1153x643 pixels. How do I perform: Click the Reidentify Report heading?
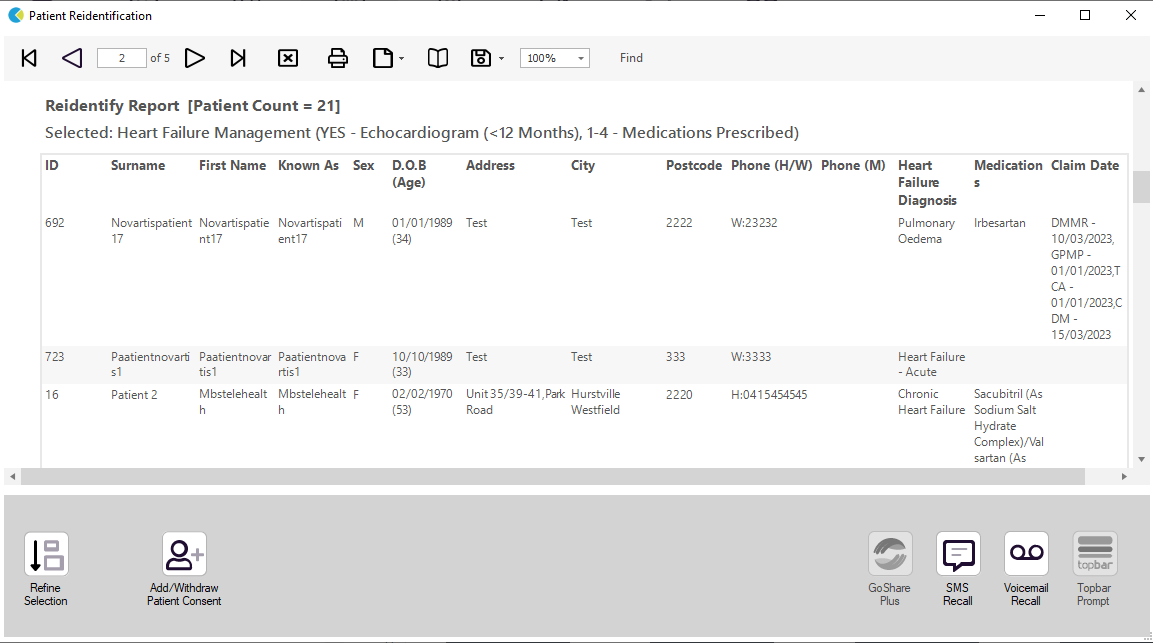(x=193, y=106)
